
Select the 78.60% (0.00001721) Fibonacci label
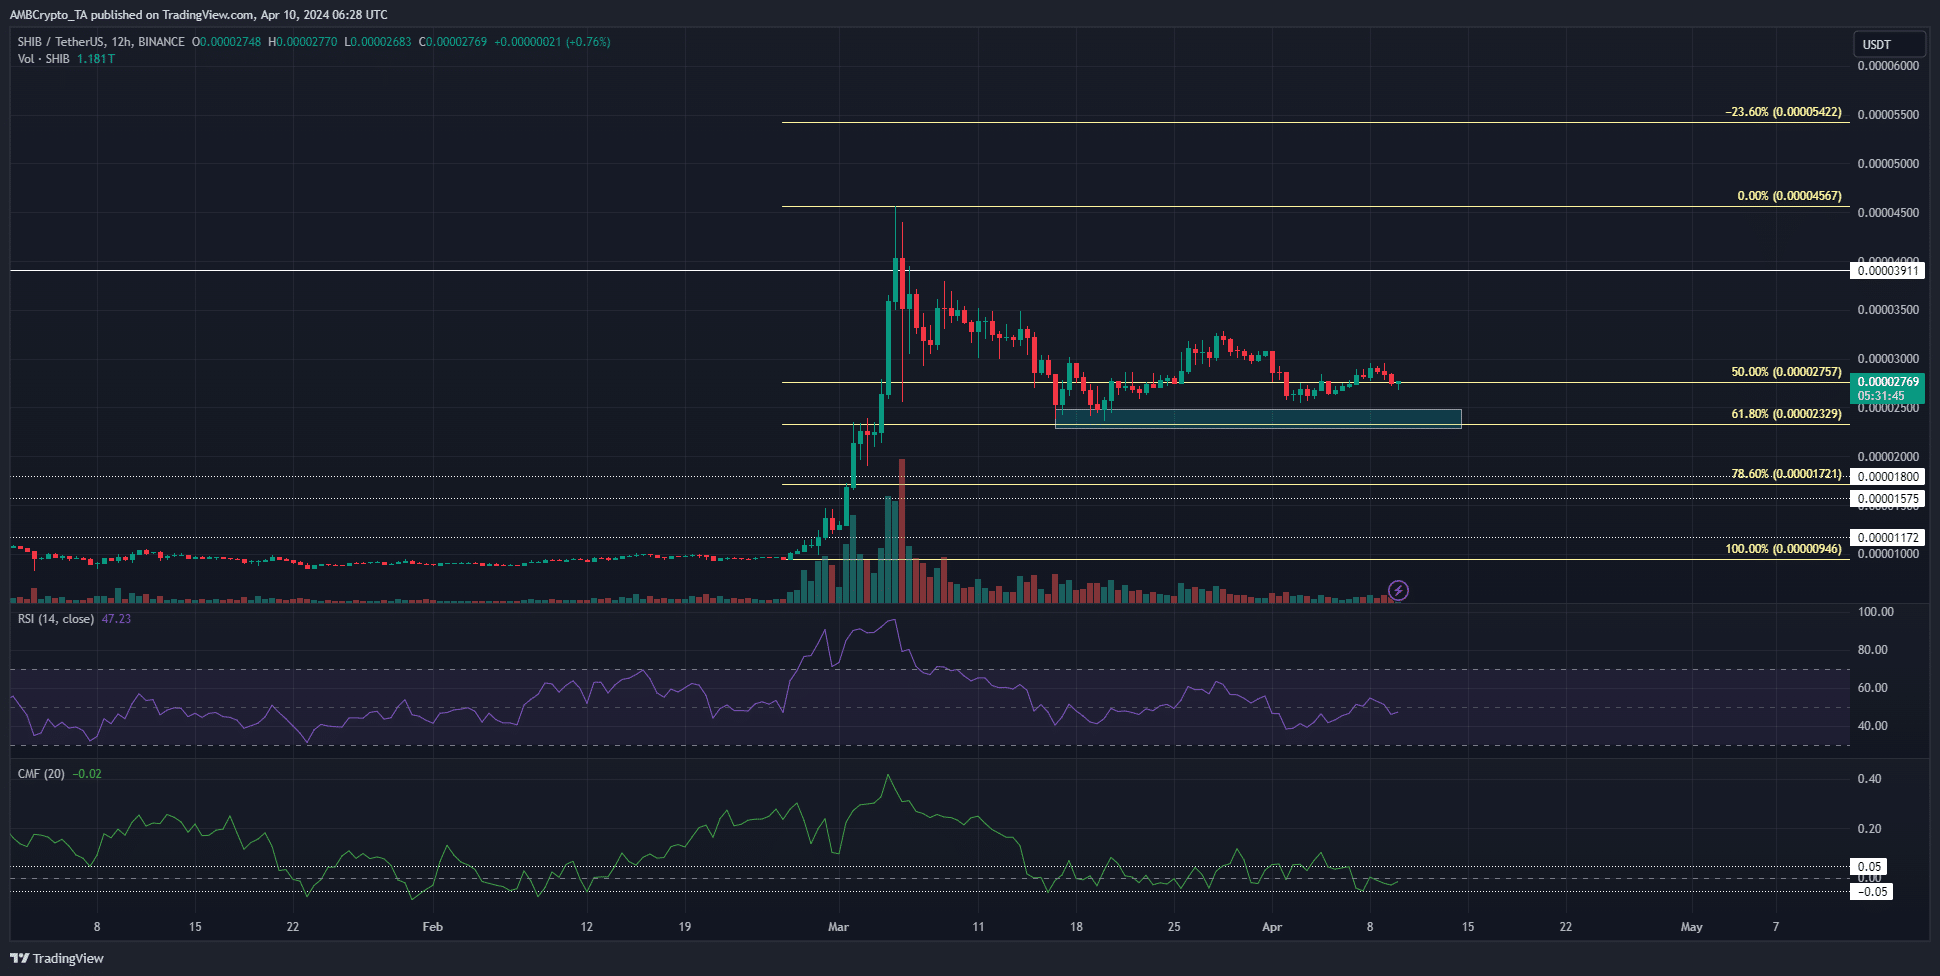pos(1786,474)
